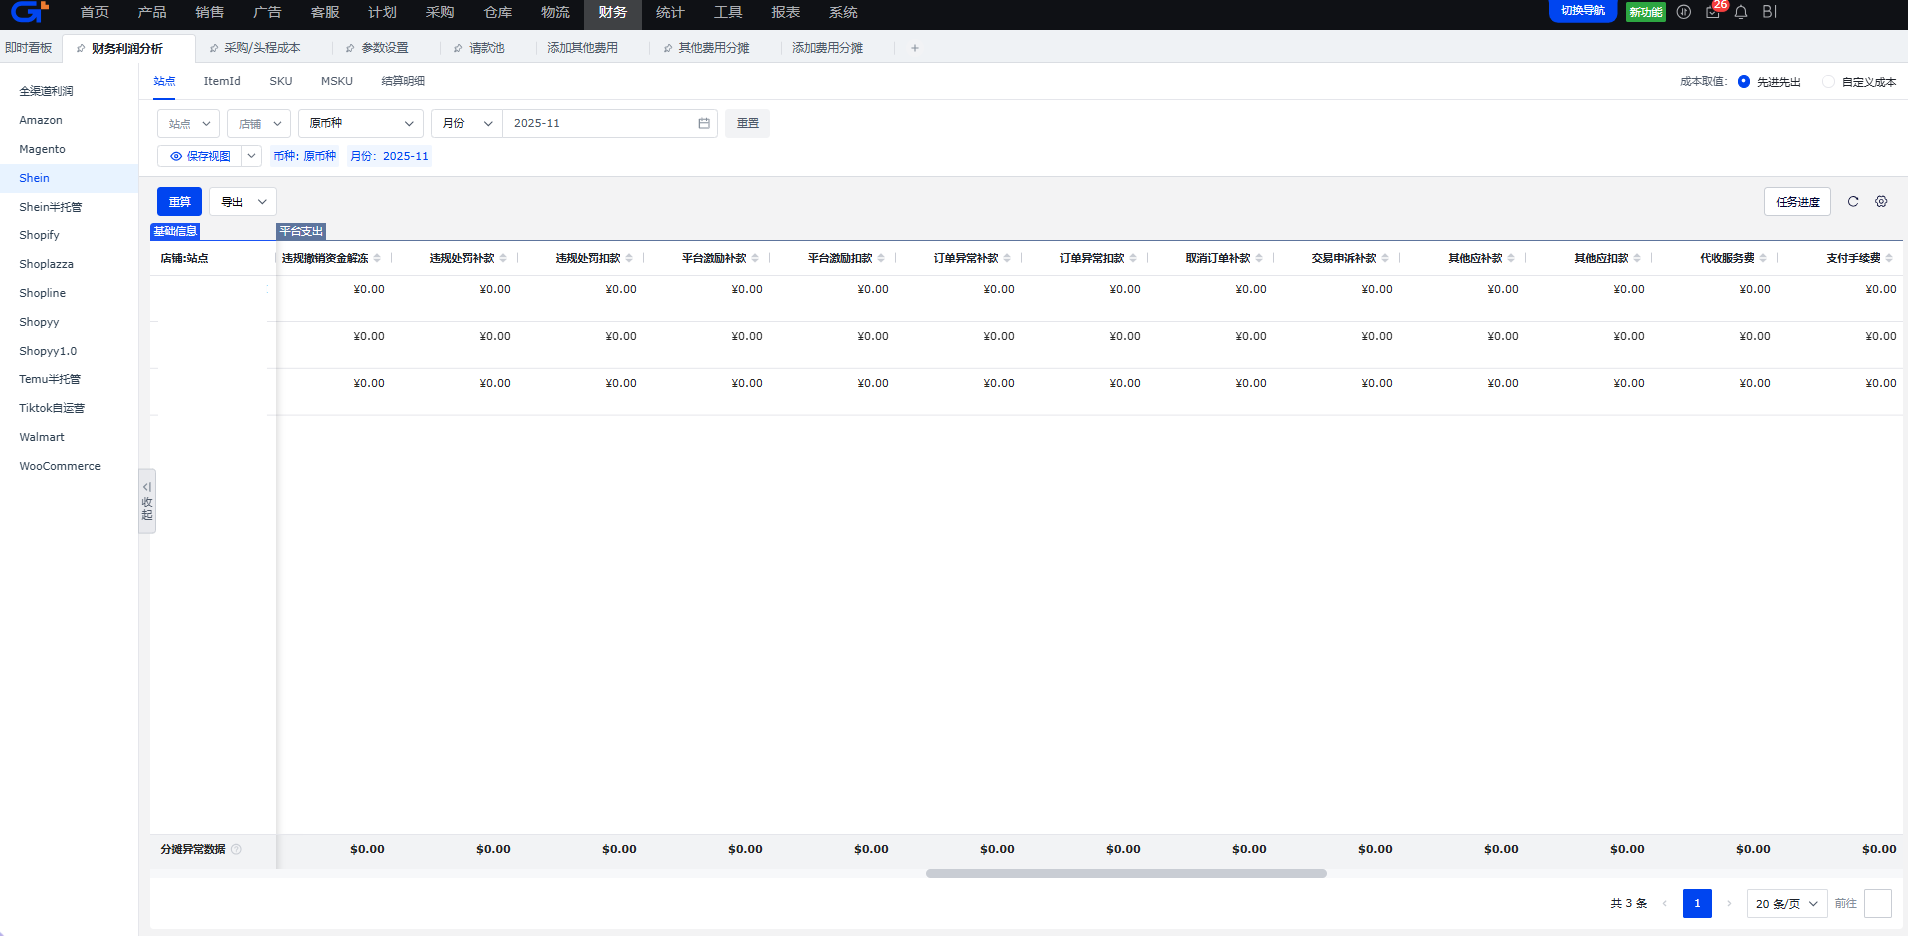Click the horizontal table scrollbar
The width and height of the screenshot is (1908, 936).
1126,874
